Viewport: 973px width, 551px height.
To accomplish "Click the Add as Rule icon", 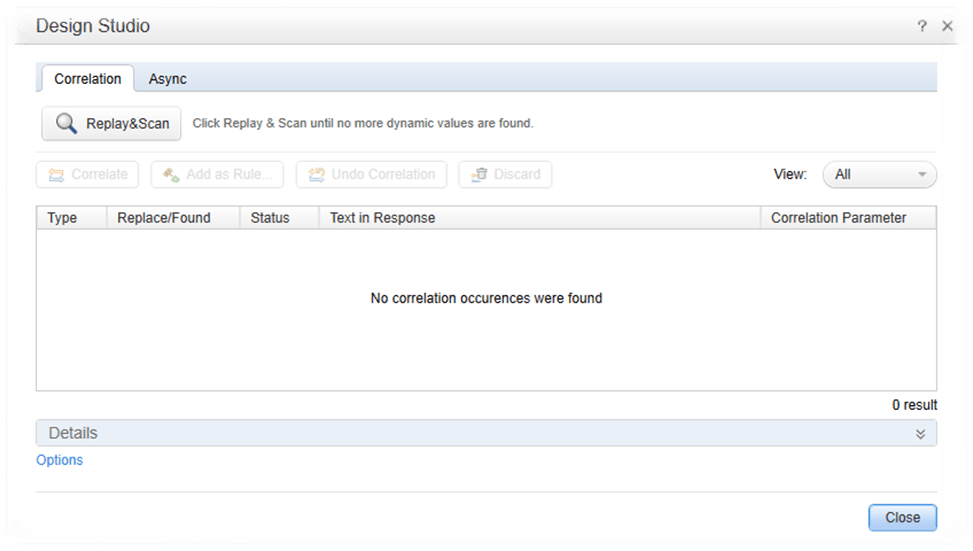I will click(x=171, y=175).
